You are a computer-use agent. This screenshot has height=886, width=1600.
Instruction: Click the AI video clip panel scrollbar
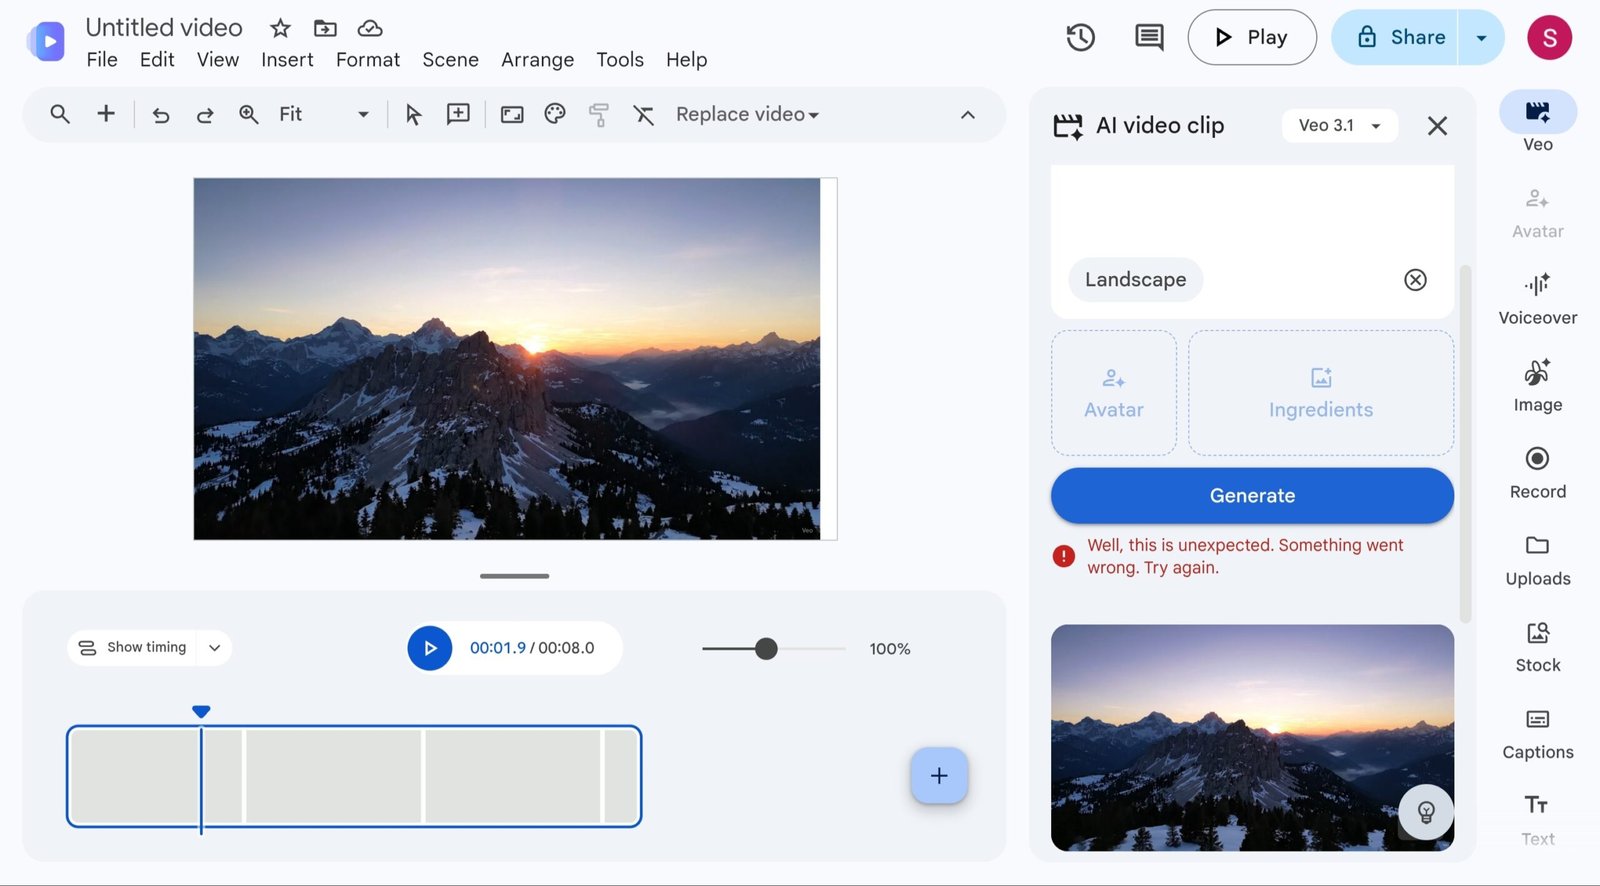pyautogui.click(x=1465, y=444)
